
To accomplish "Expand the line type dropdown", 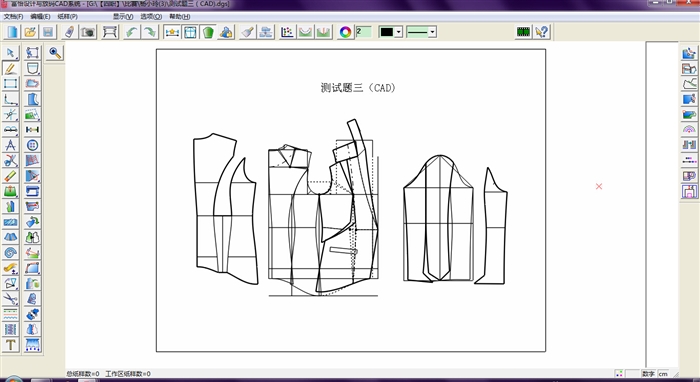I will click(432, 32).
